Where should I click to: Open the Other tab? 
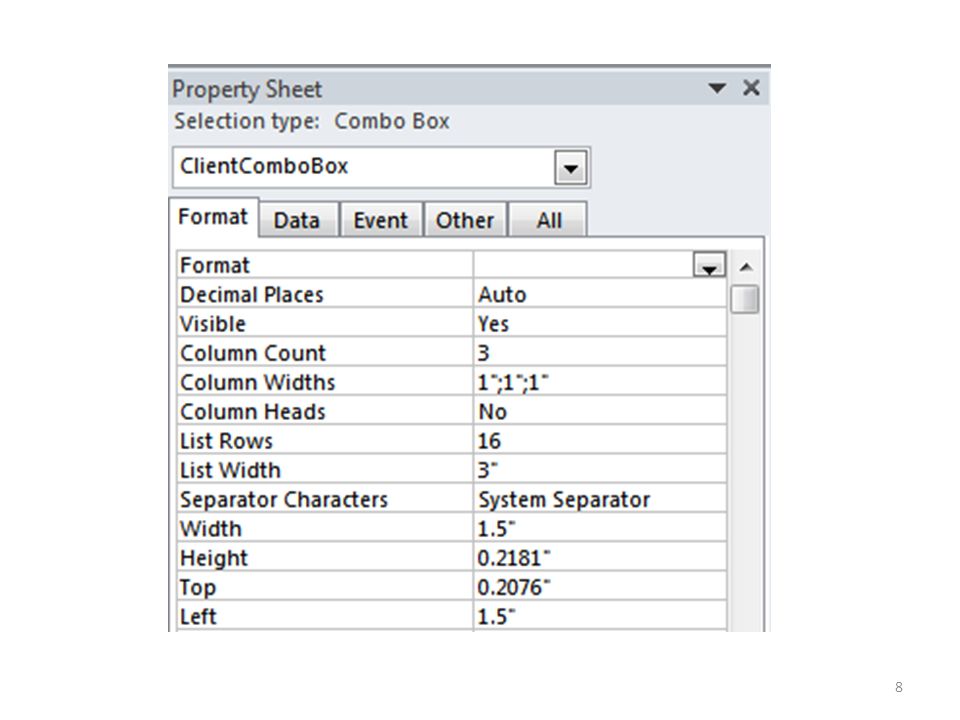465,220
